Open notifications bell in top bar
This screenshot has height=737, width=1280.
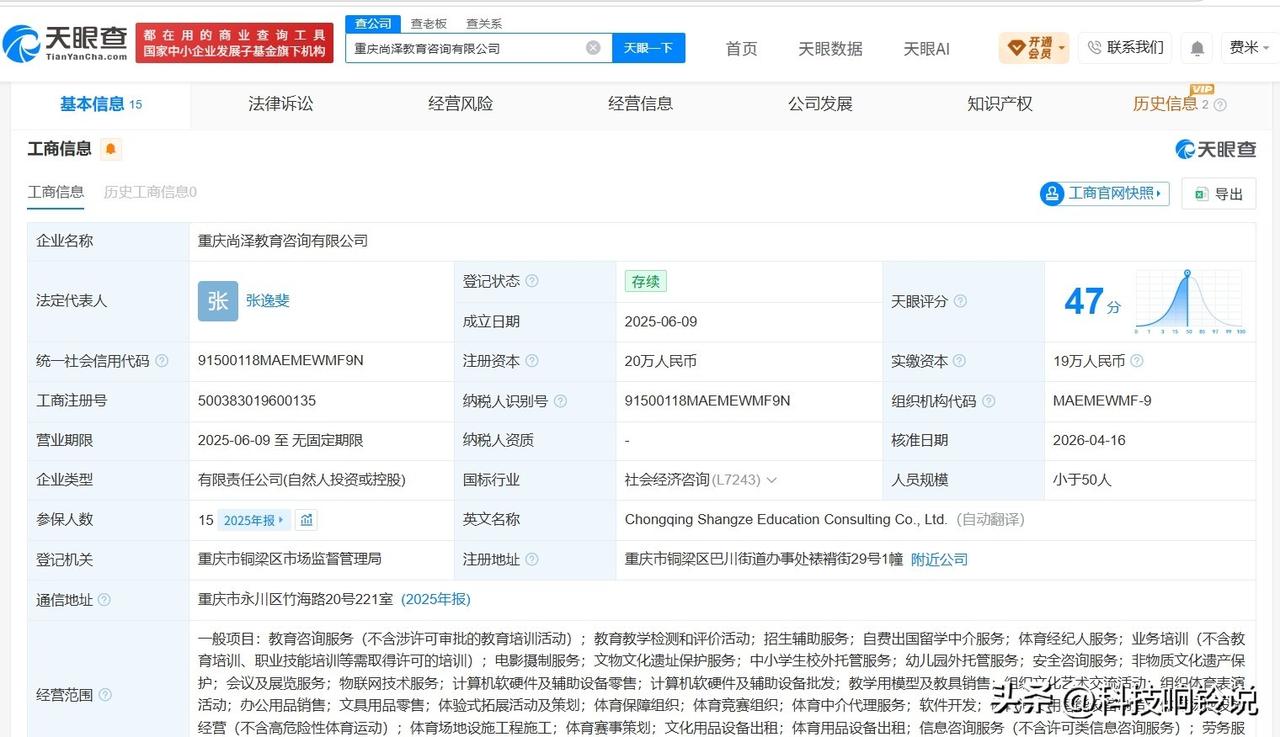tap(1197, 48)
